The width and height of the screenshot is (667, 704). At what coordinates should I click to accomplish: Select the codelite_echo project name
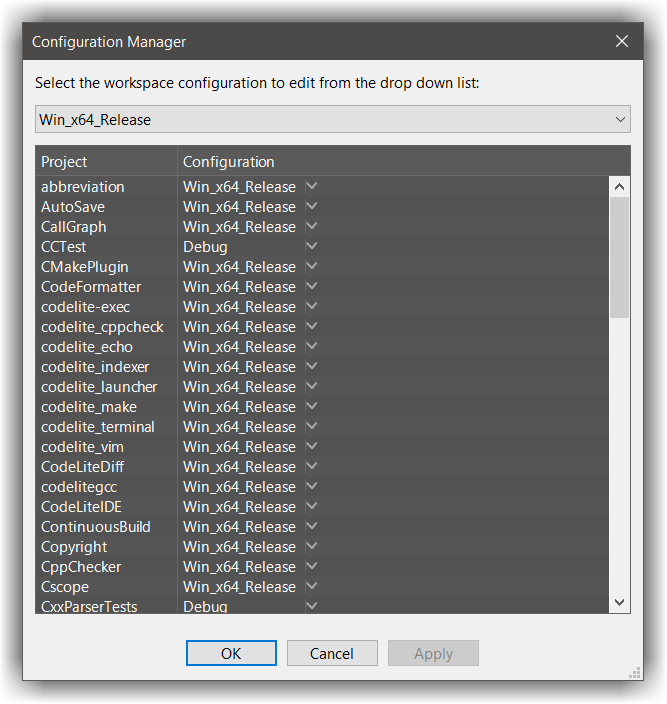click(x=87, y=347)
